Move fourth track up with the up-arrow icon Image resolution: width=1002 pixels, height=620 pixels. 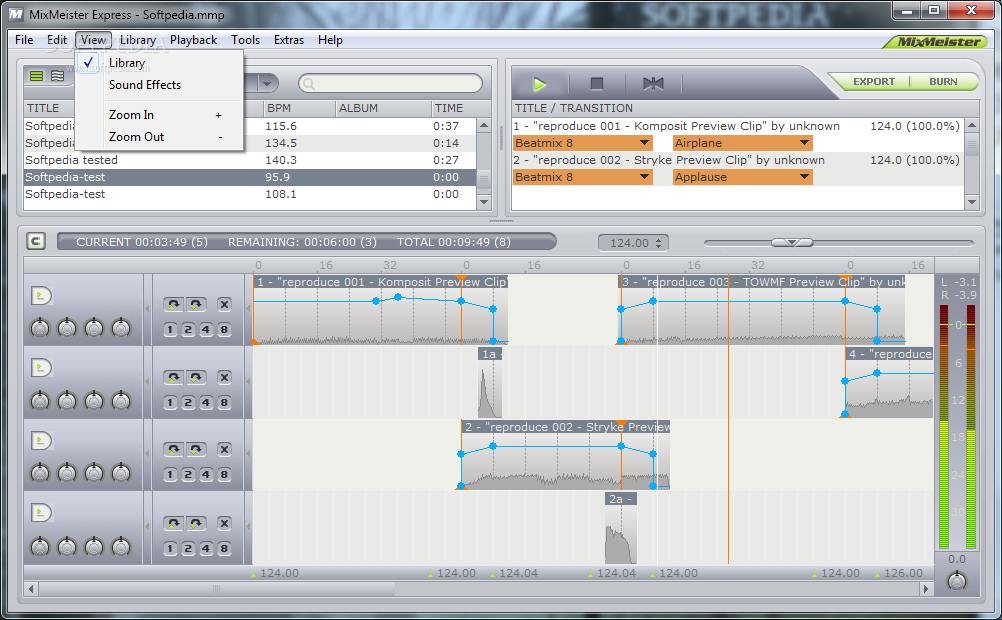pos(173,523)
